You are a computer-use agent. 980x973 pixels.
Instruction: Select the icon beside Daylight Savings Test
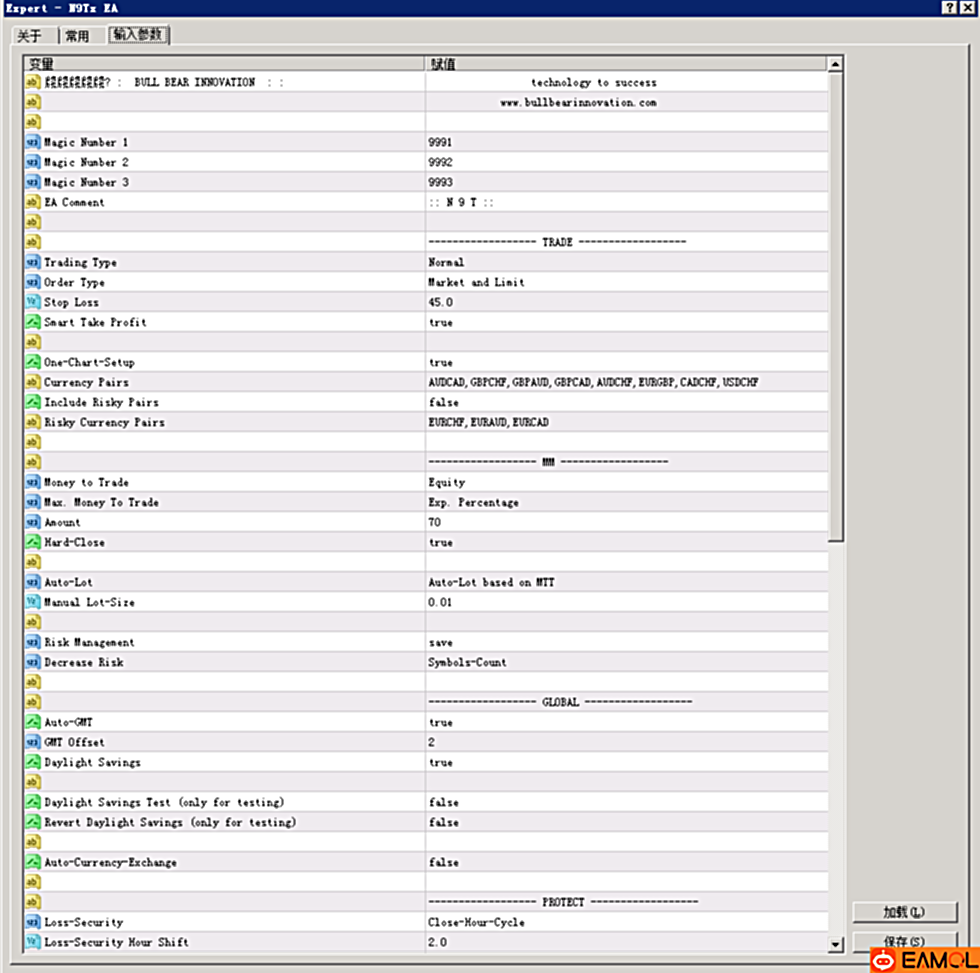tap(32, 802)
